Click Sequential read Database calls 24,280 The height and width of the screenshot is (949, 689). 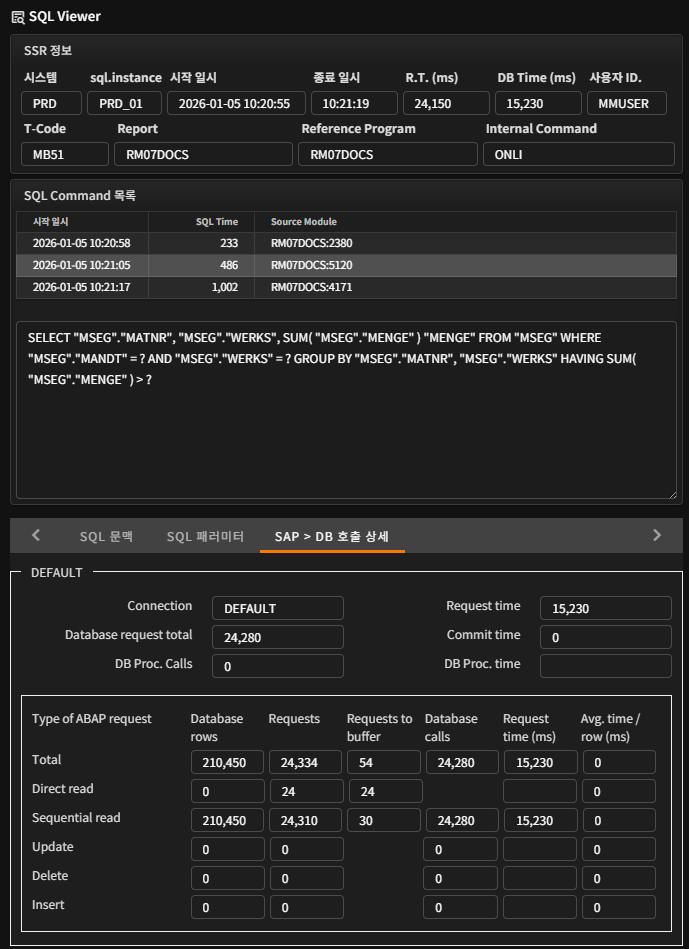463,820
